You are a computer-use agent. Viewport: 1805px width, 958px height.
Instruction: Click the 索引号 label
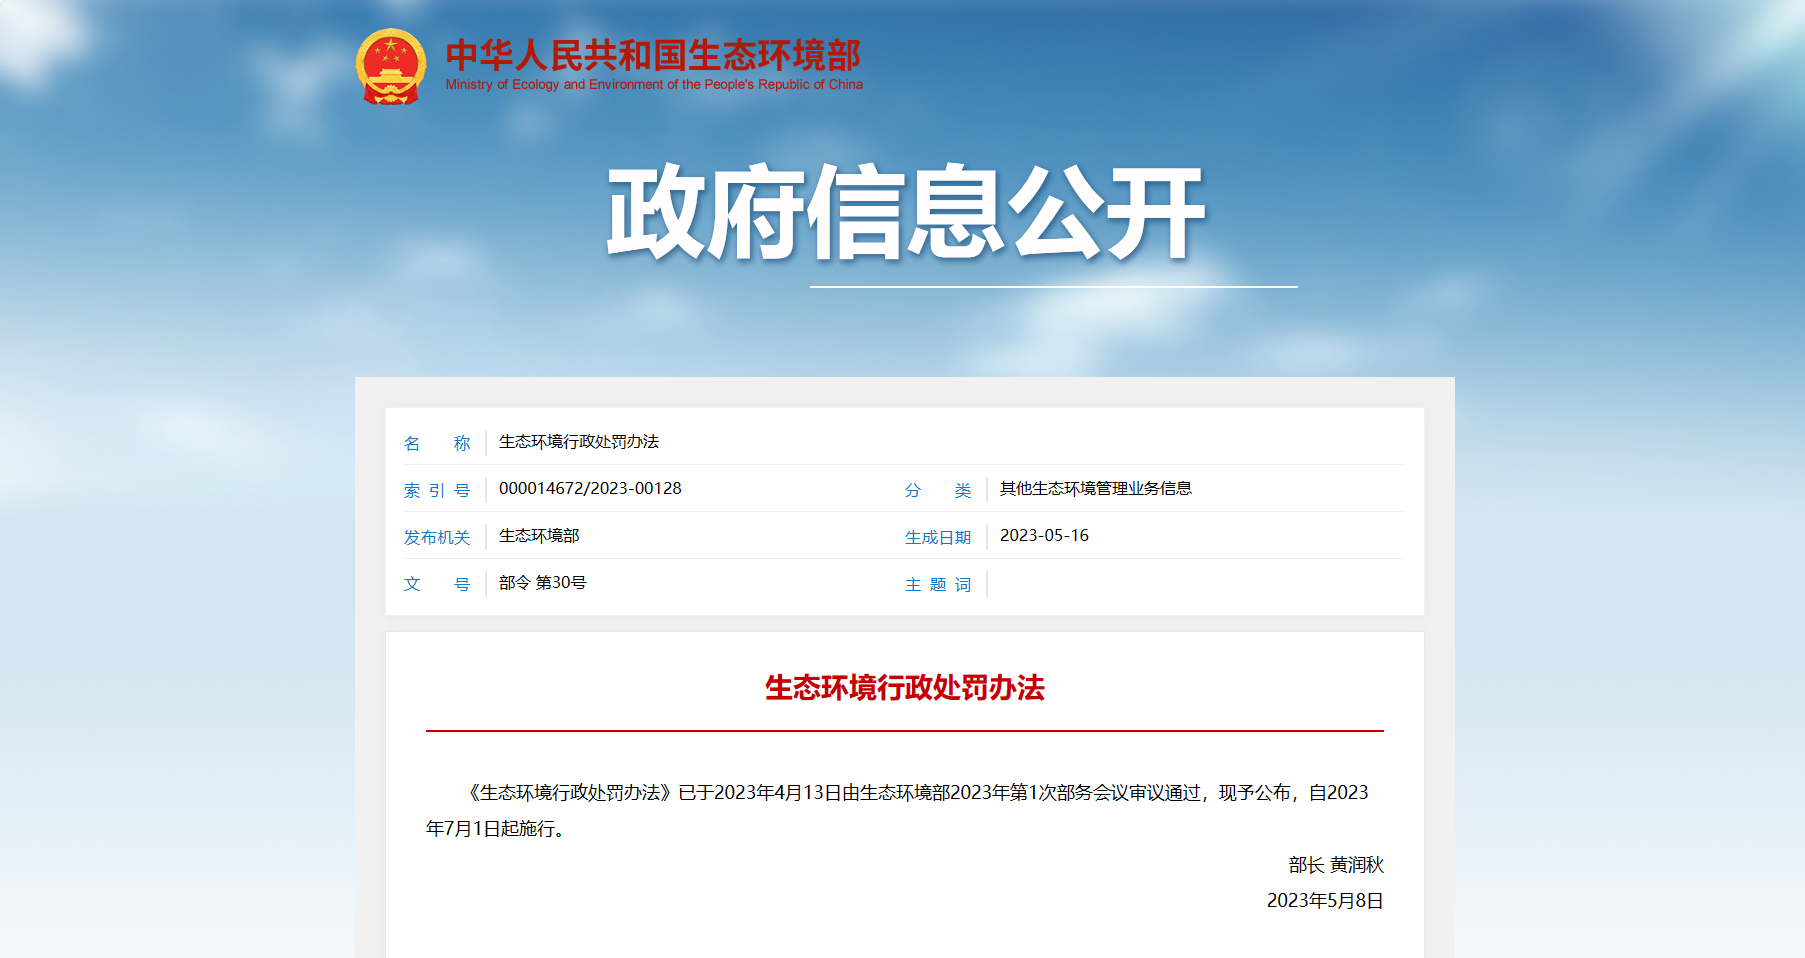[436, 489]
